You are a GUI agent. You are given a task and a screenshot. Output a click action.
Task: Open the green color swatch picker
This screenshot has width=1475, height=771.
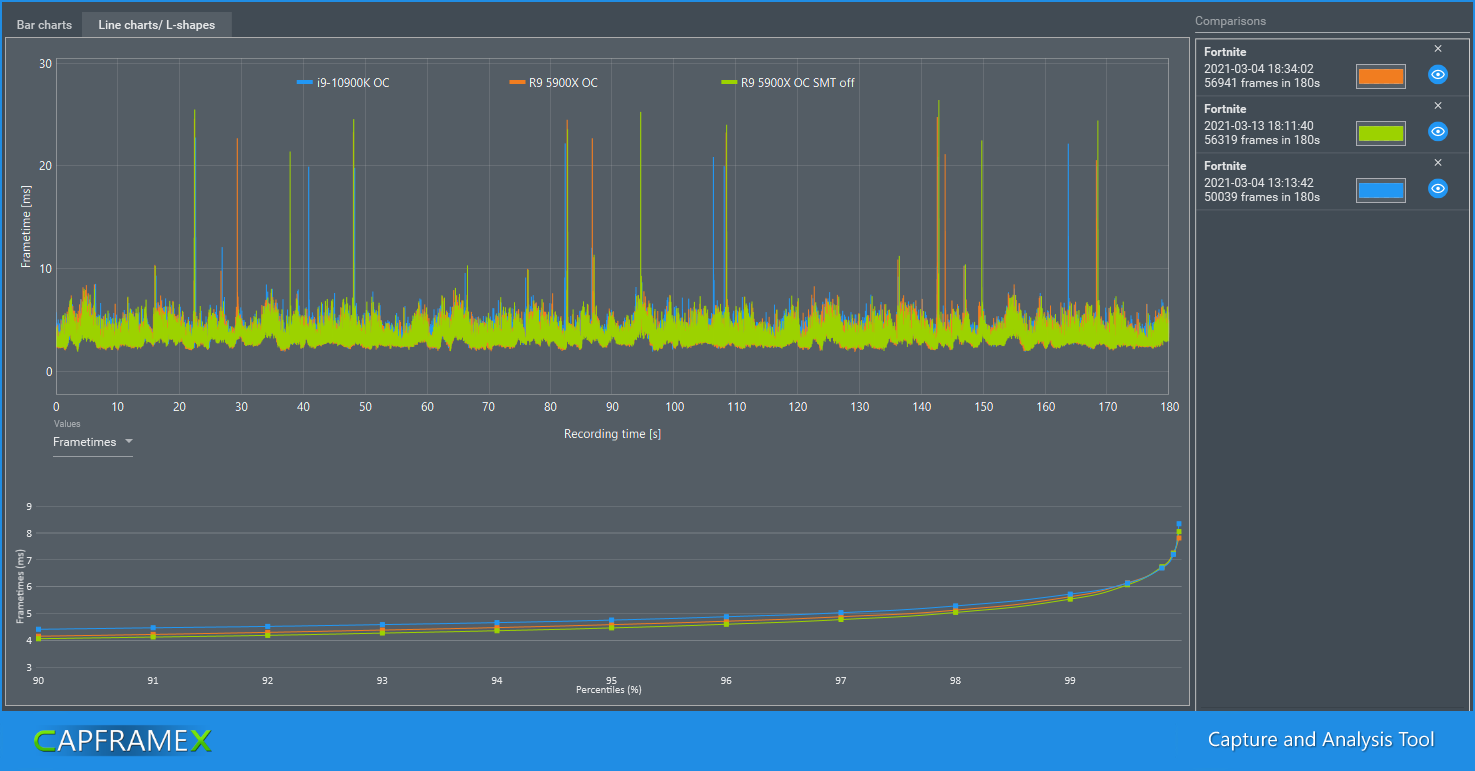pos(1380,133)
